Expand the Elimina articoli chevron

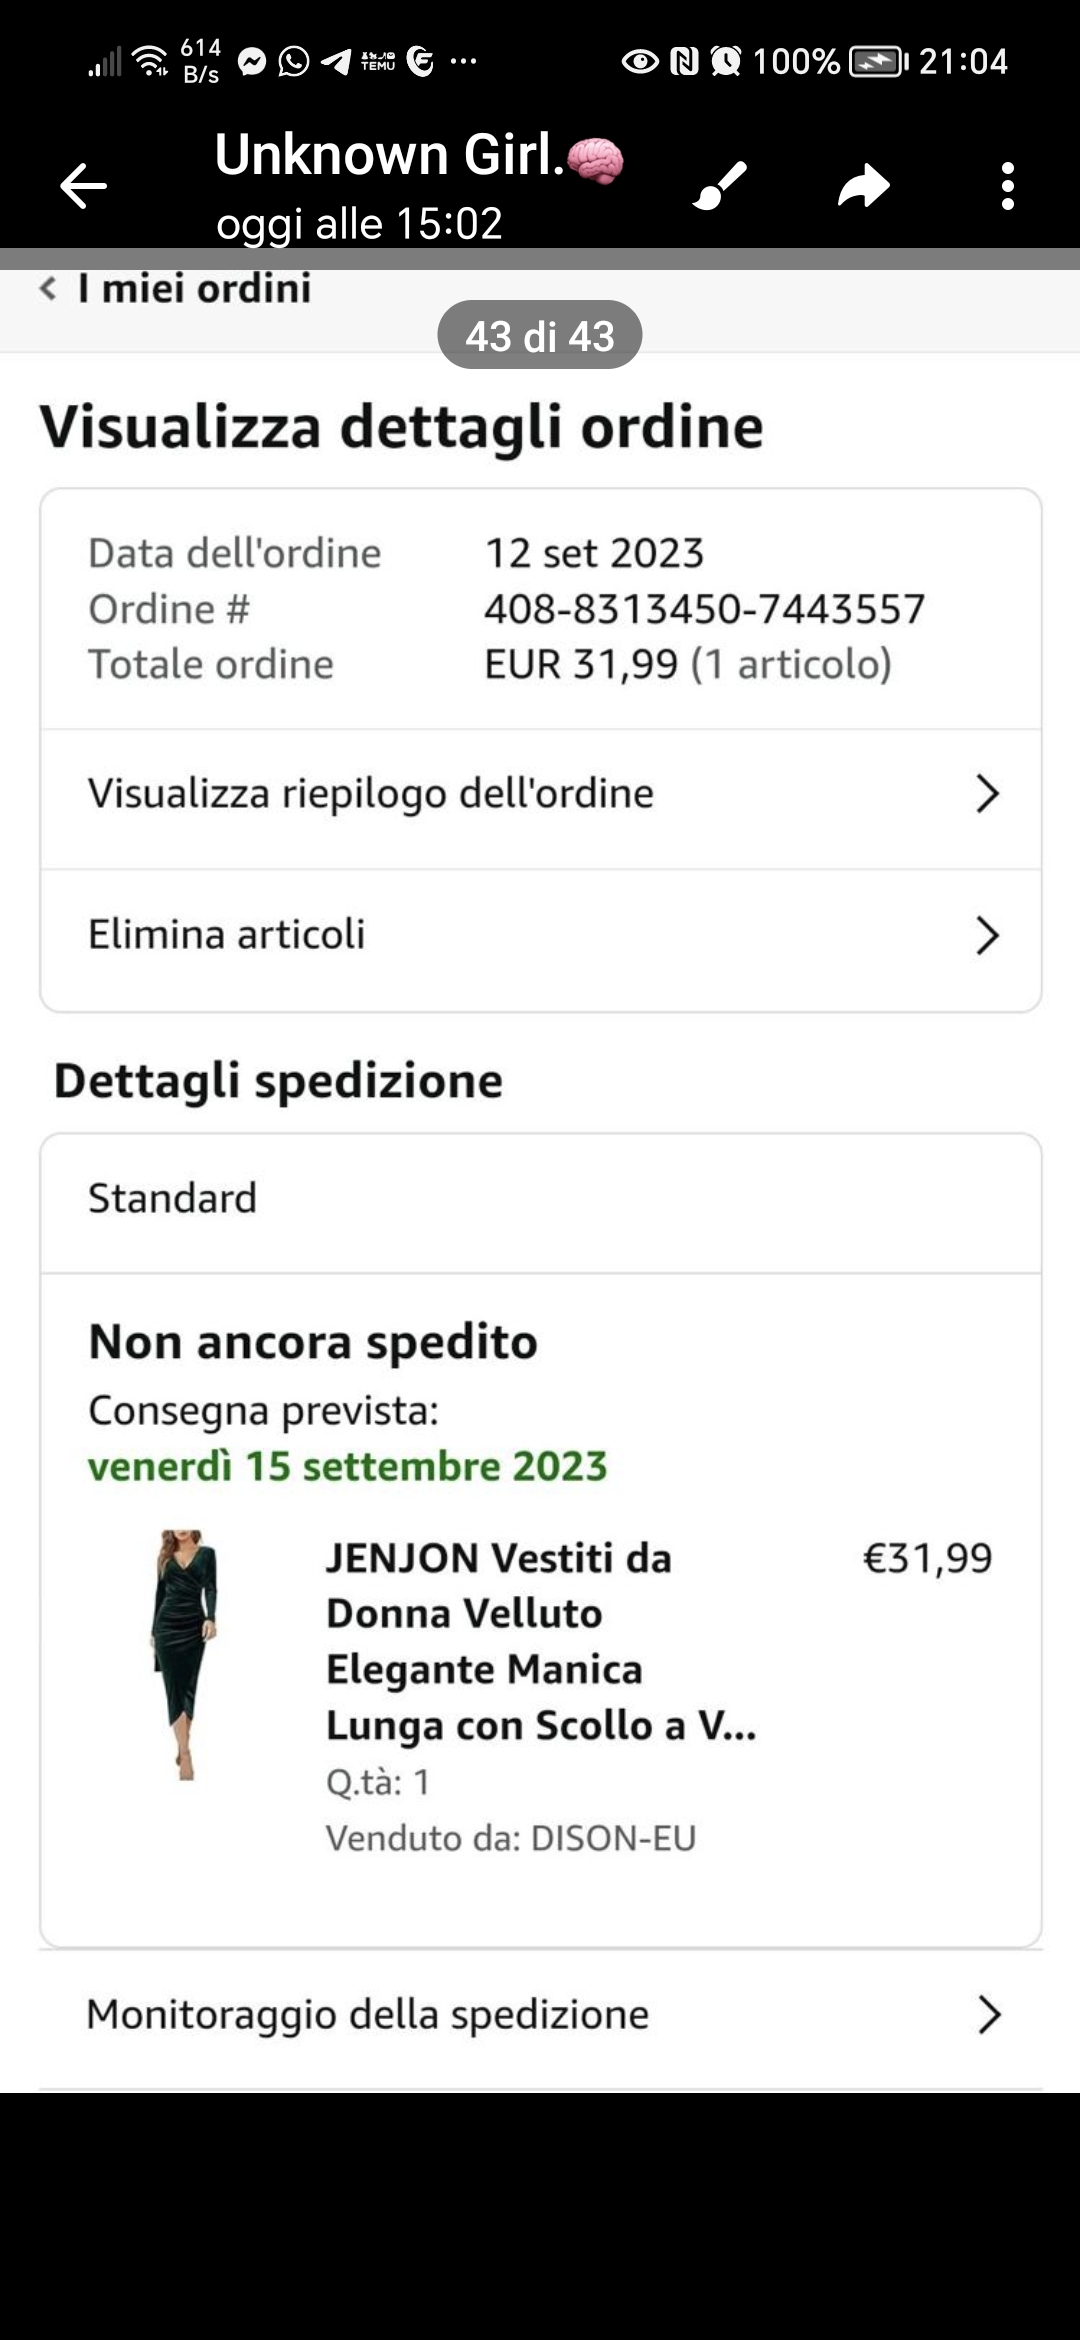click(x=987, y=936)
